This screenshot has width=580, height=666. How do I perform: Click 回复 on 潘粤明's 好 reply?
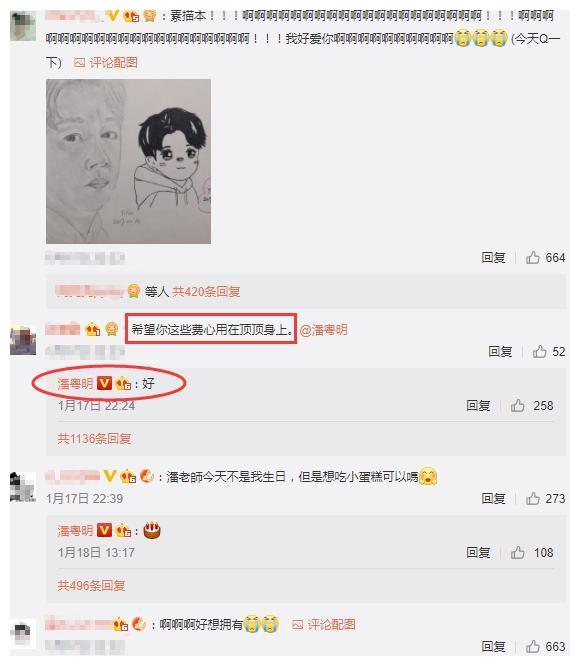478,406
